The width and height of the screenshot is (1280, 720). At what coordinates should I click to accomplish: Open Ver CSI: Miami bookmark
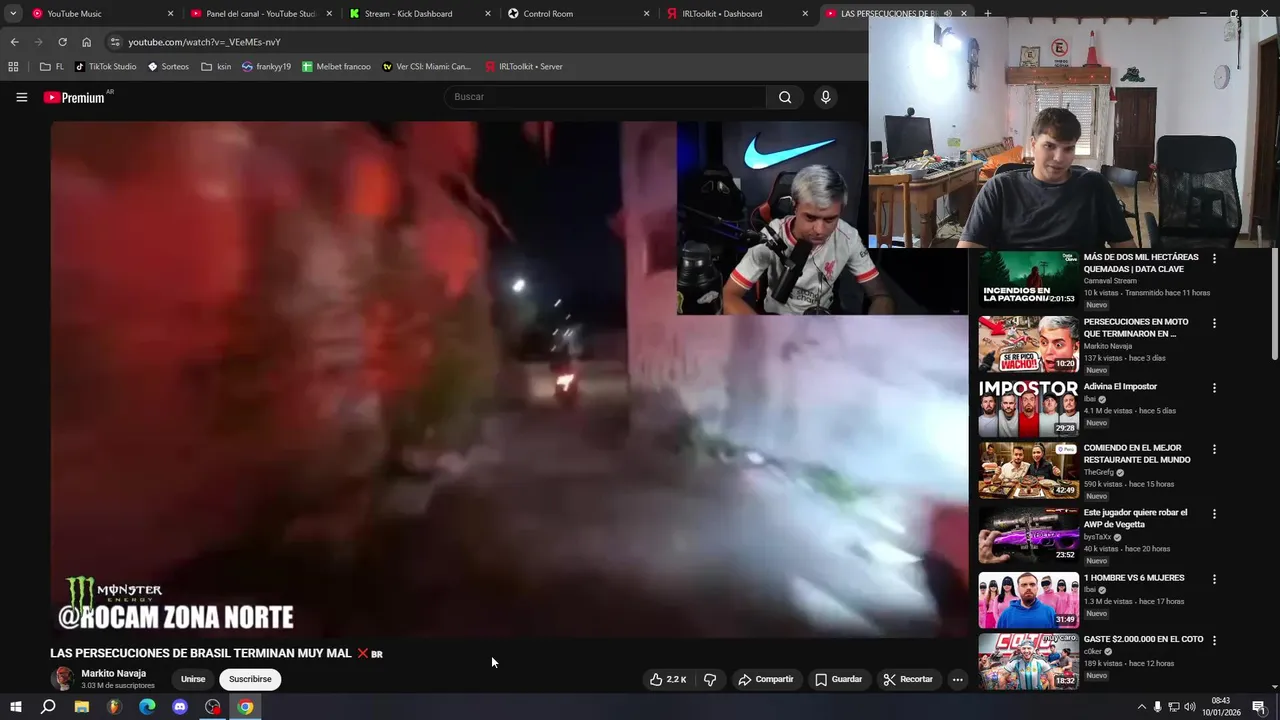point(427,67)
